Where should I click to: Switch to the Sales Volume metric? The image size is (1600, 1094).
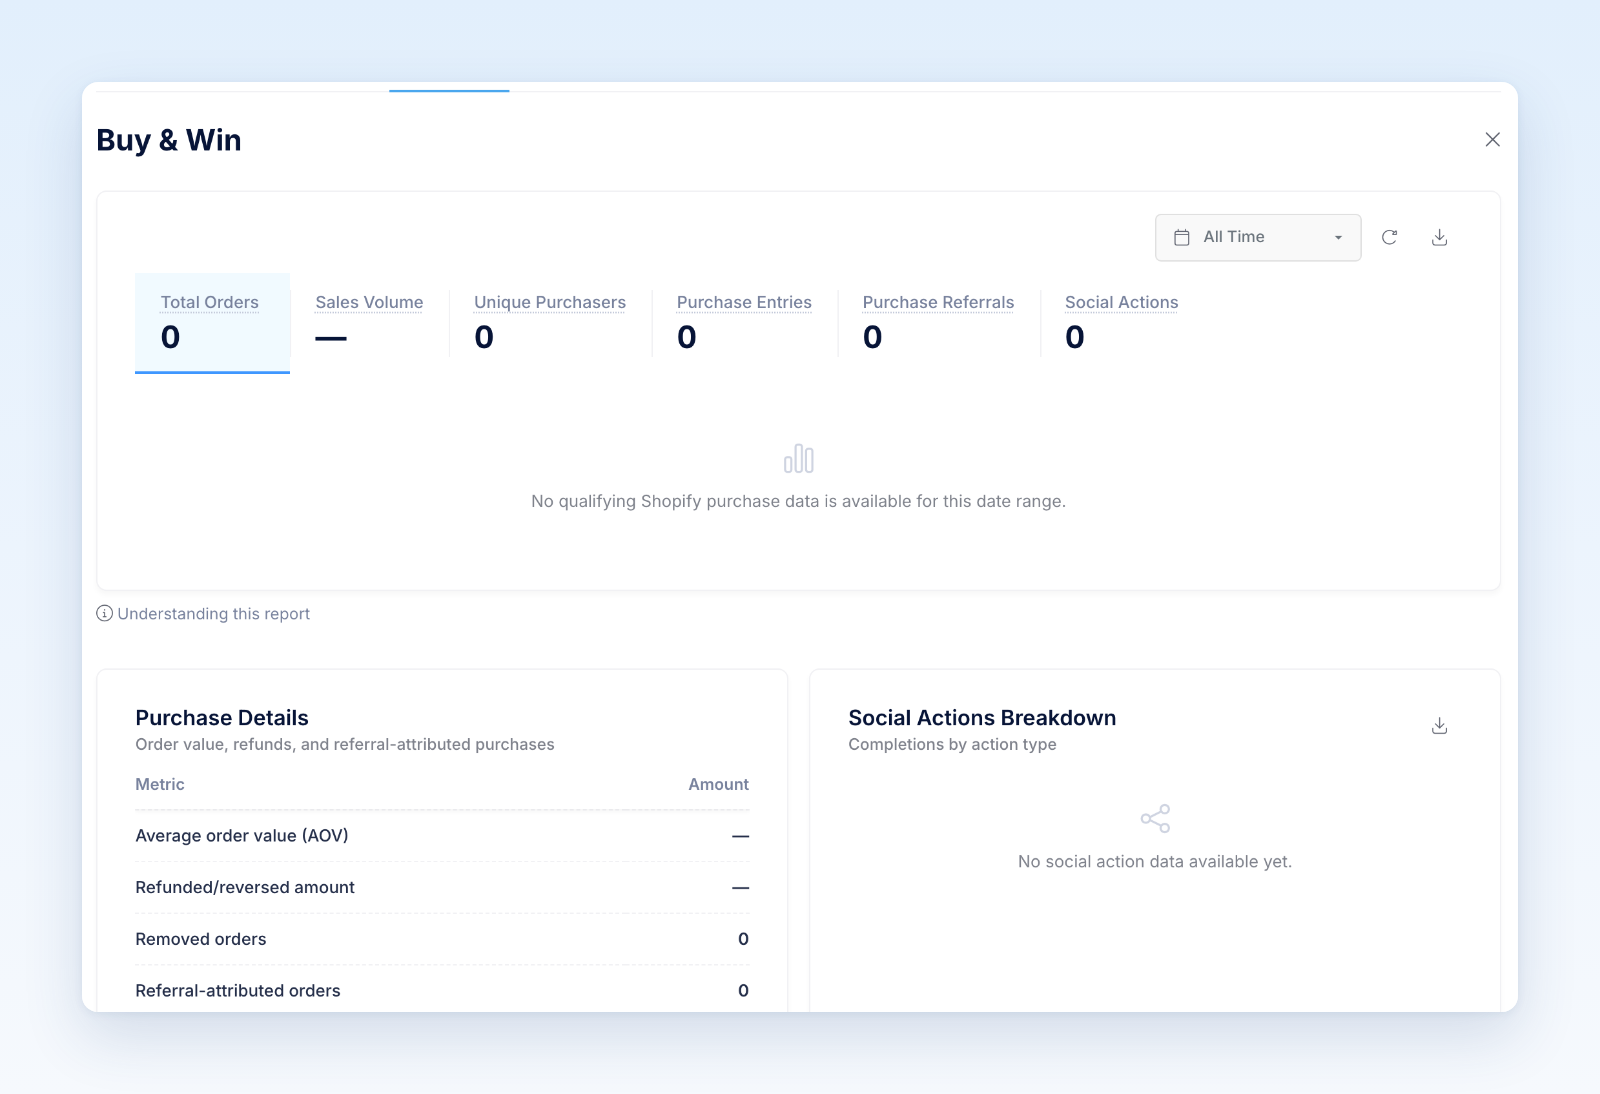pyautogui.click(x=369, y=323)
